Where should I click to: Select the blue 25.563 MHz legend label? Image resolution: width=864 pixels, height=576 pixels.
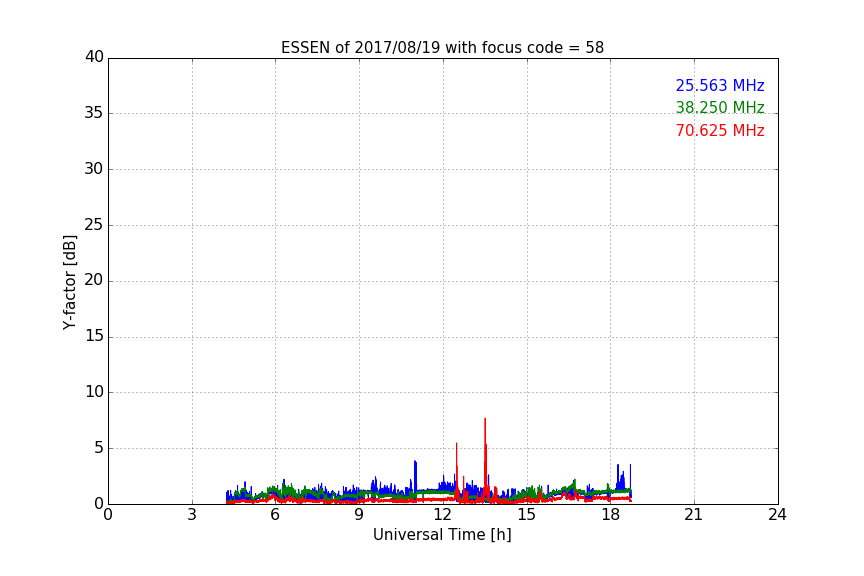(720, 85)
